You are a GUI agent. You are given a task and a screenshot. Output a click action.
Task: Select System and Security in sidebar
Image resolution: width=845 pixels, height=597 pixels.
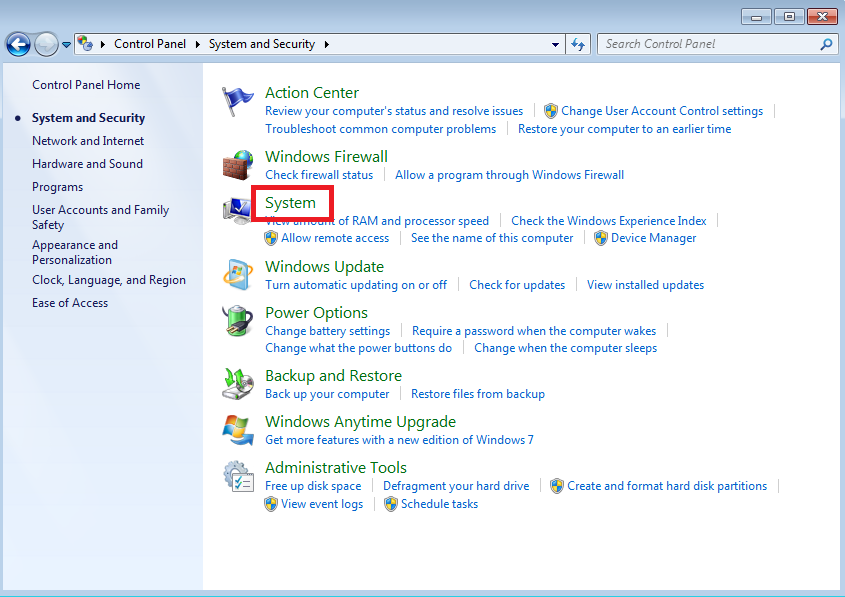coord(88,118)
